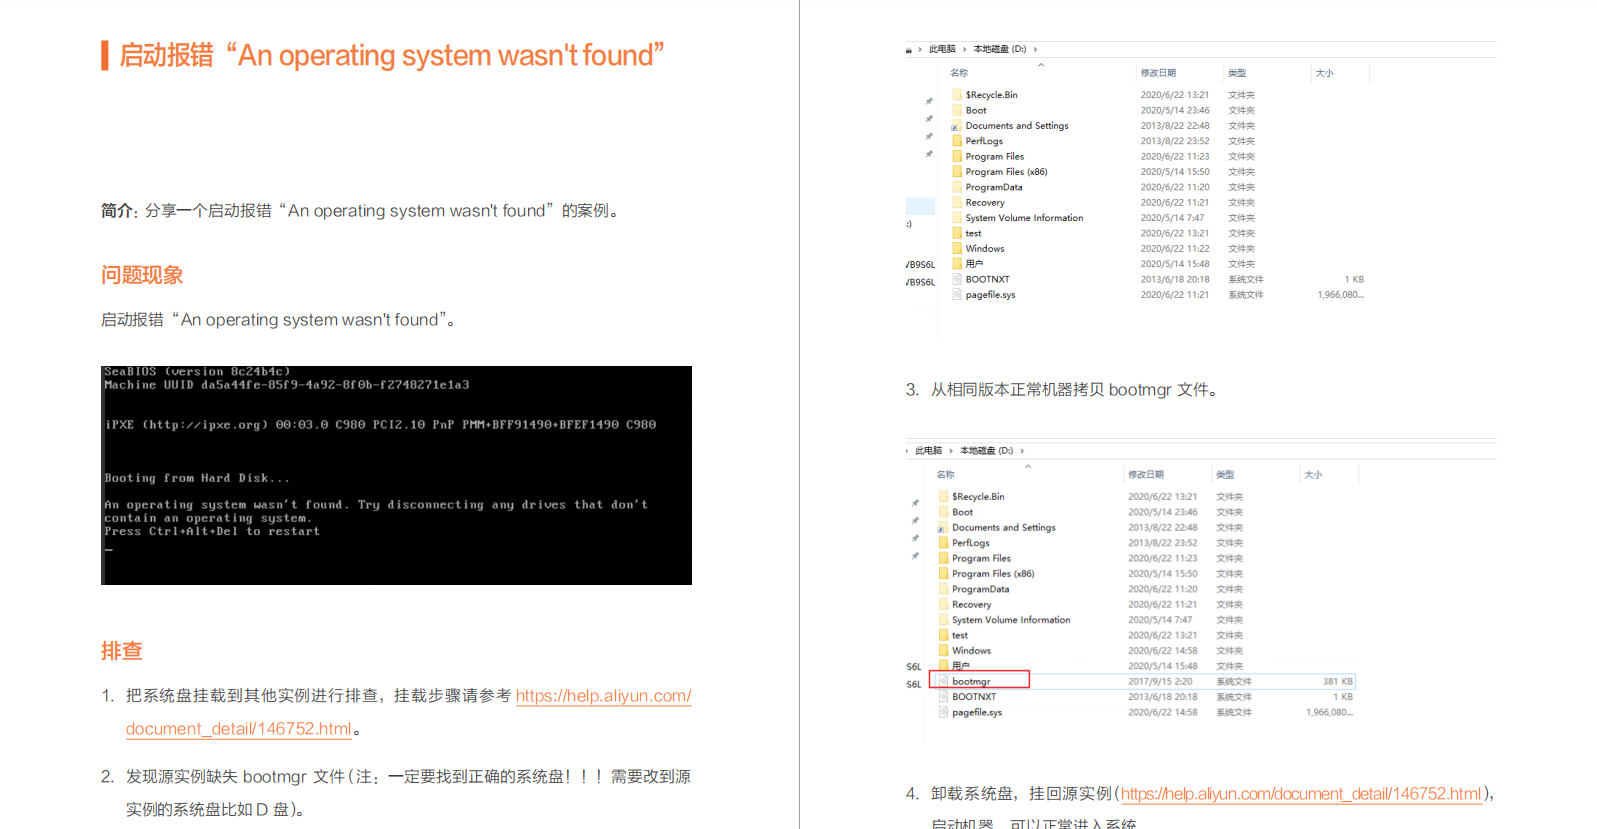Open the document_detail/146752.html link on the left page
1597x829 pixels.
click(x=239, y=729)
